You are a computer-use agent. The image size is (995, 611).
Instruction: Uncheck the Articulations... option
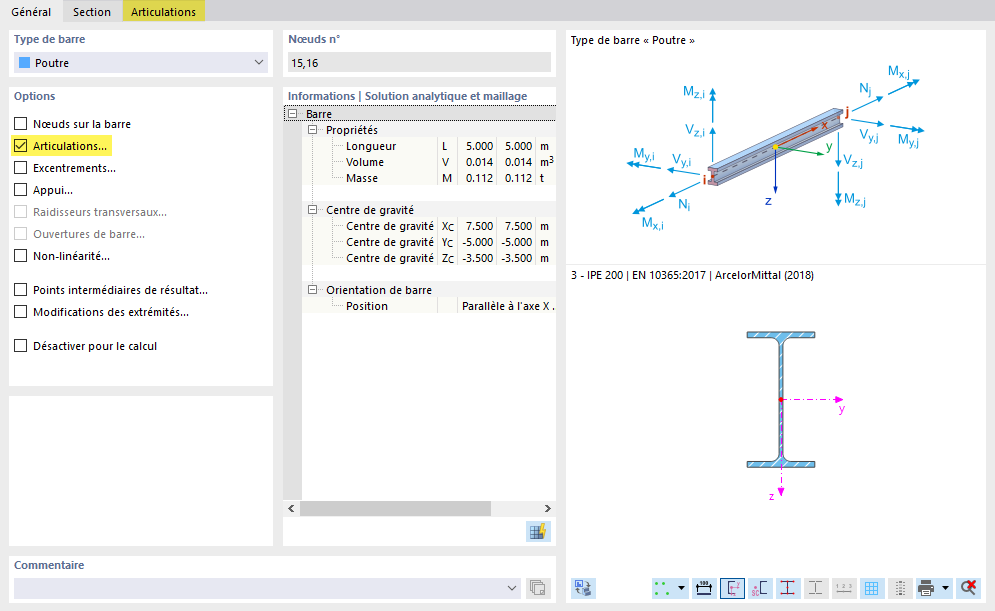[x=20, y=146]
